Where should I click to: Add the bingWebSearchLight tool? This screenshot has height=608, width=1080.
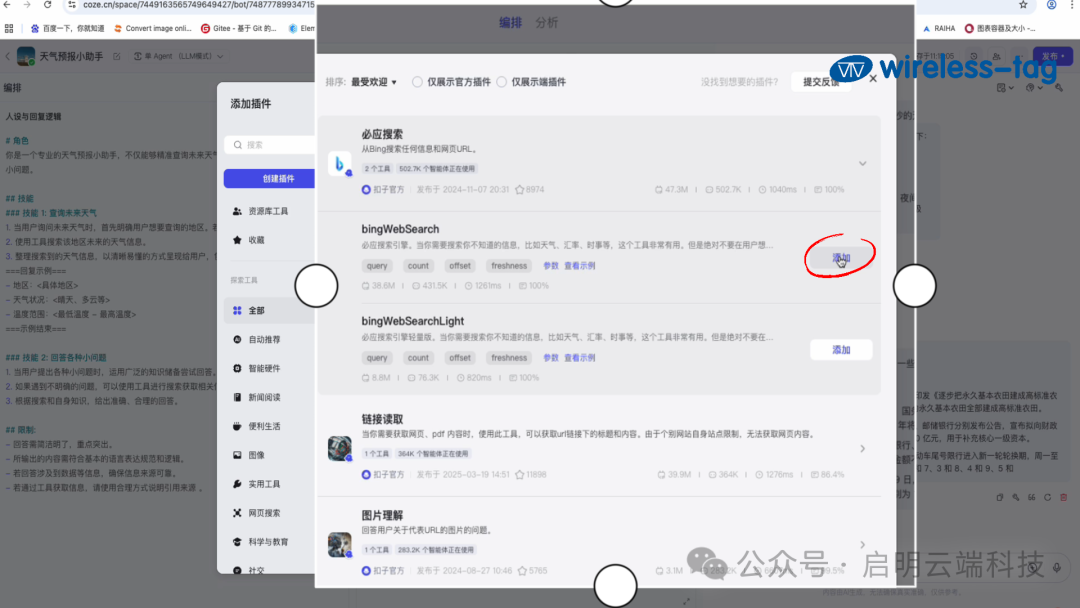coord(841,350)
